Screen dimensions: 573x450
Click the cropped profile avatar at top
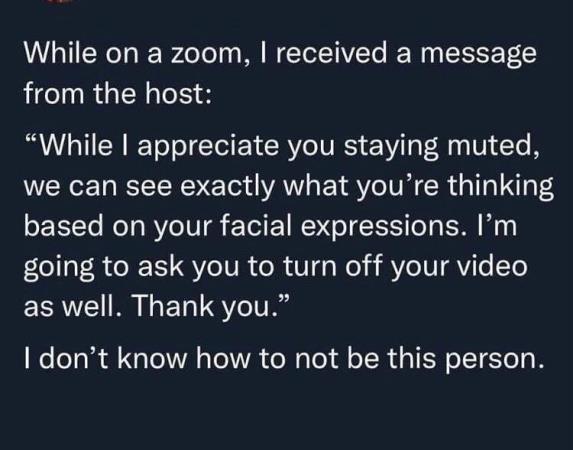pos(62,1)
